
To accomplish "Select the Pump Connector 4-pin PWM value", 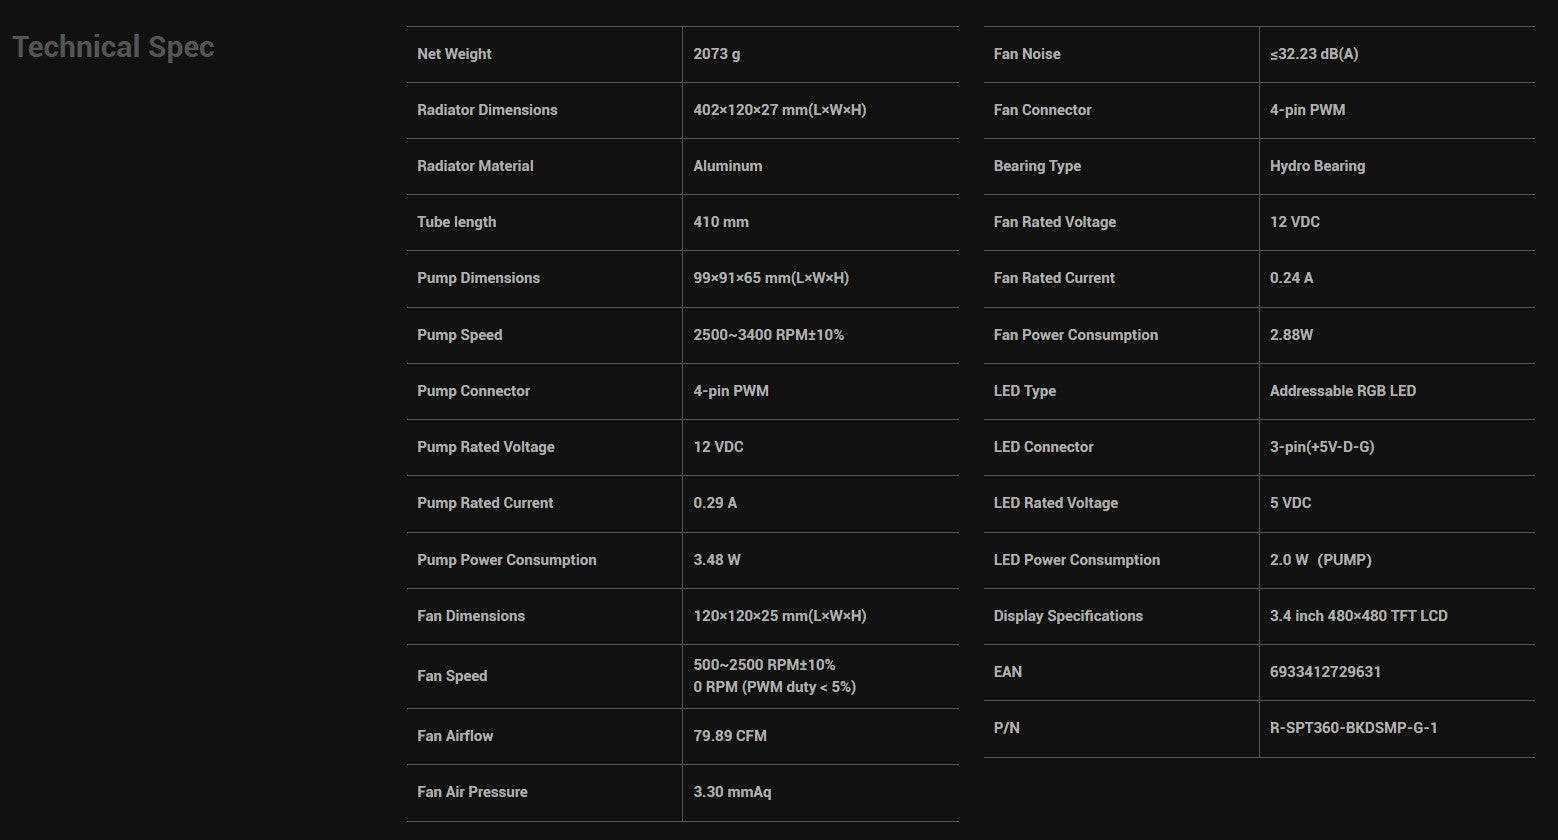I will pyautogui.click(x=731, y=391).
